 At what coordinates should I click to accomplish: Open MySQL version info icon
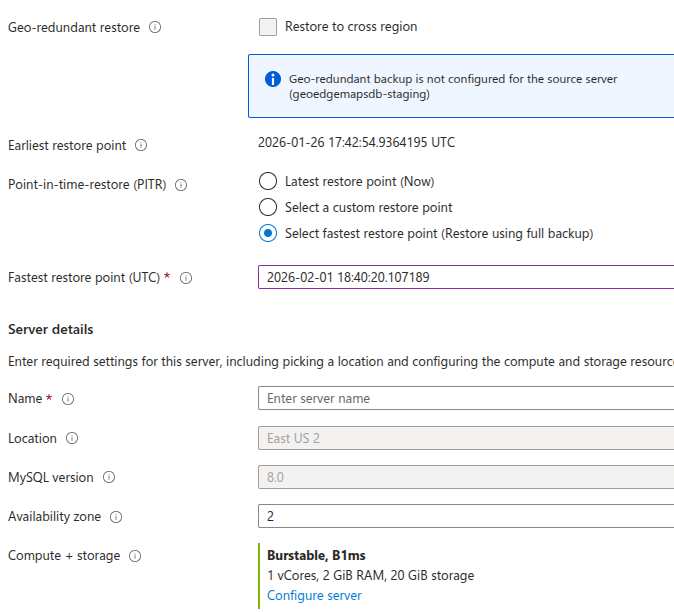[109, 477]
